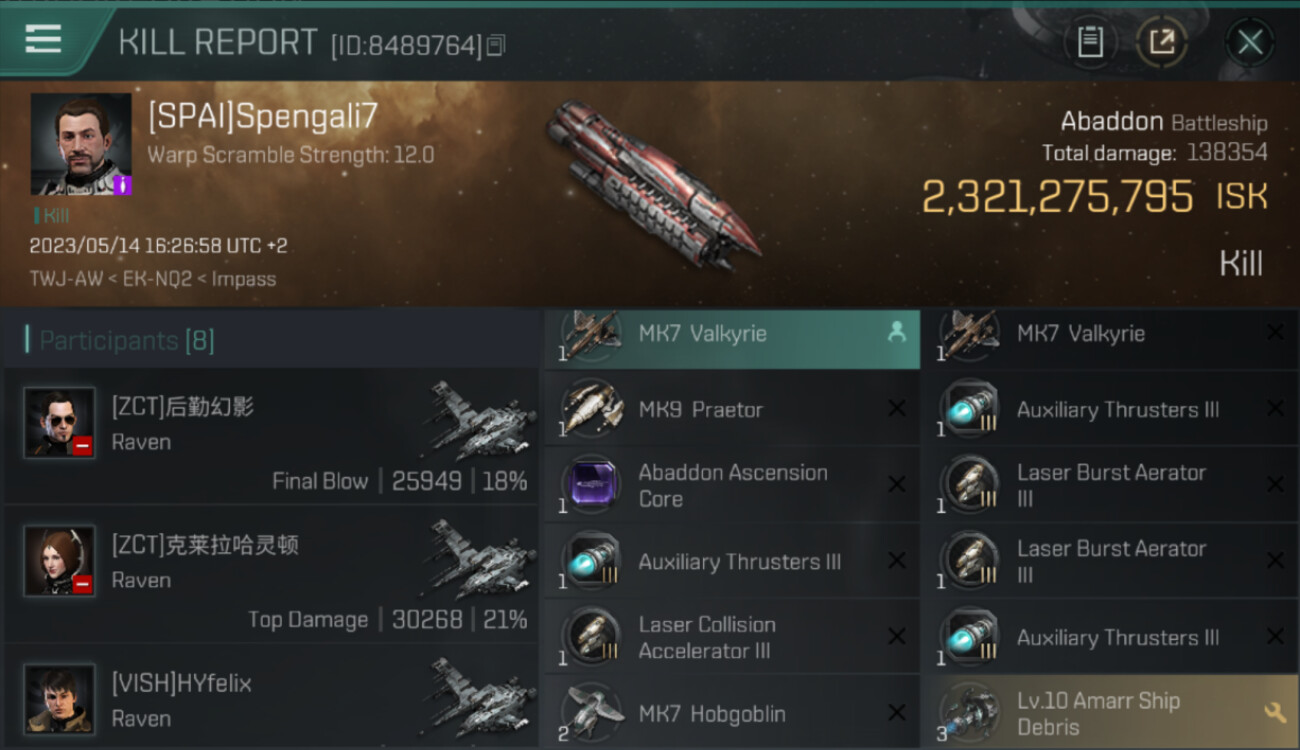The image size is (1300, 750).
Task: Click the TWJ-AW system link
Action: pos(66,279)
